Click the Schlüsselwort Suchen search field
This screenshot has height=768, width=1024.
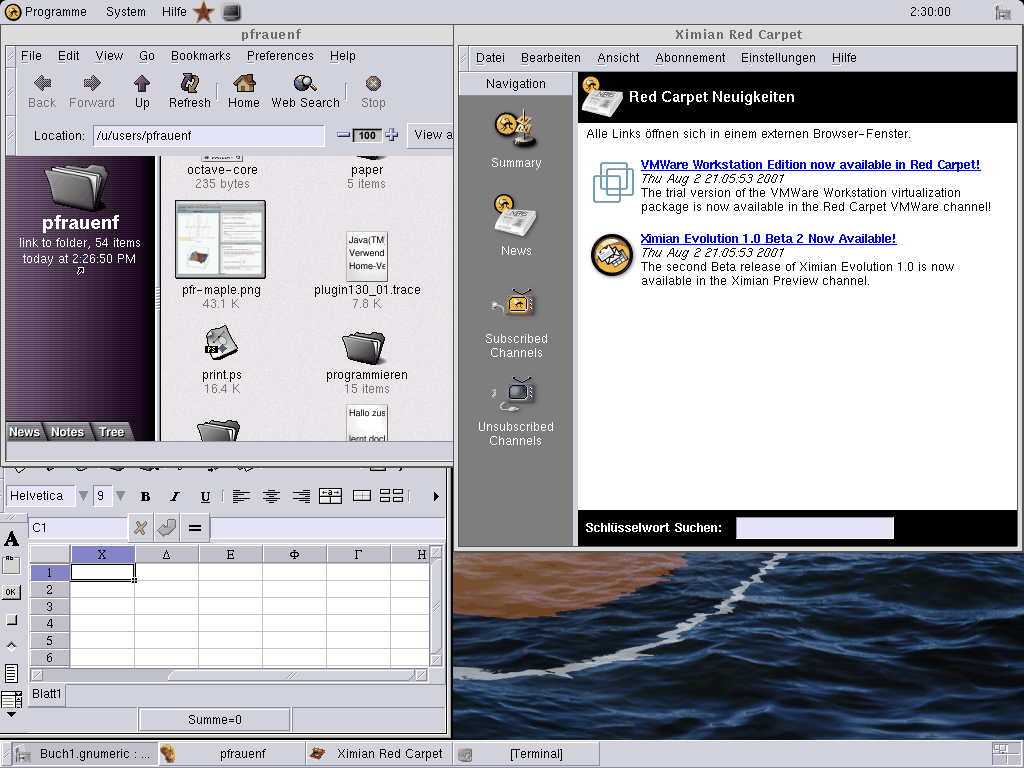[815, 528]
